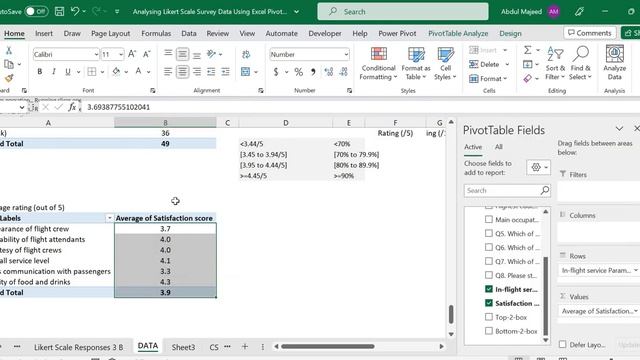Screen dimensions: 640x360
Task: Open Sort & Filter menu
Action: pyautogui.click(x=555, y=63)
